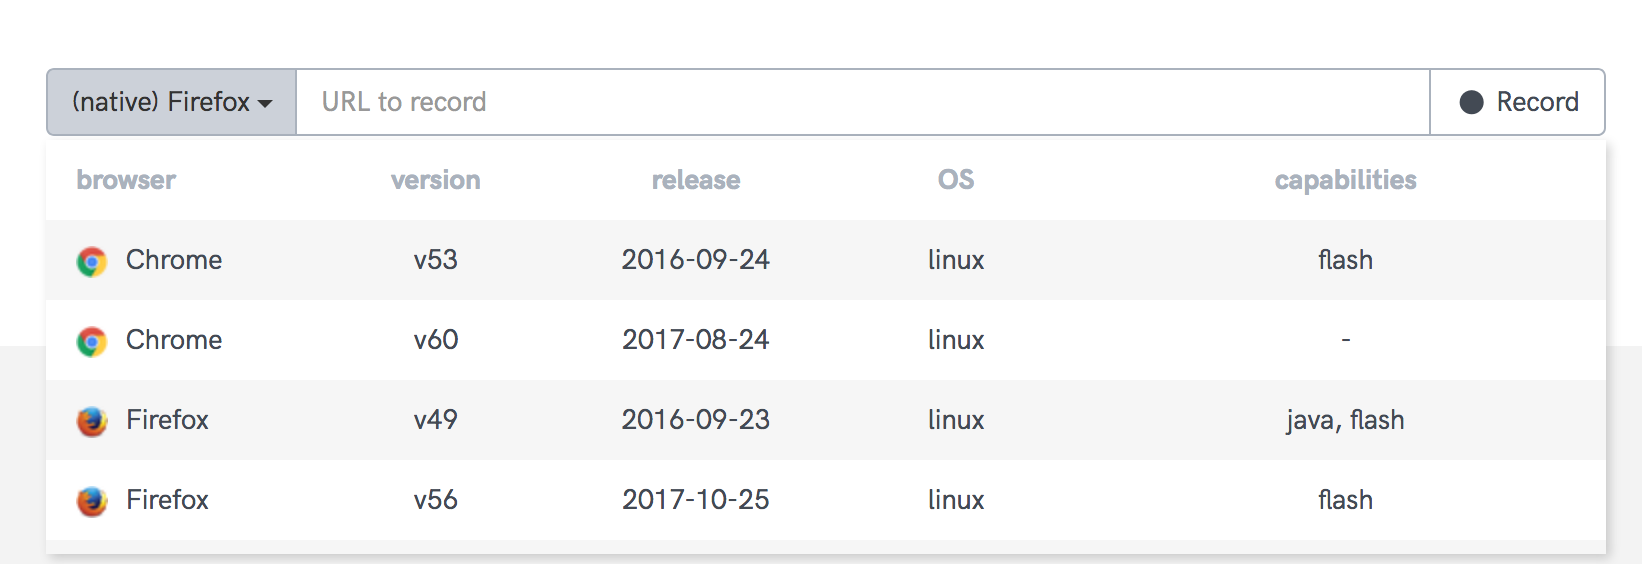Screen dimensions: 1642x564
Task: Click the OS column header
Action: pyautogui.click(x=955, y=180)
